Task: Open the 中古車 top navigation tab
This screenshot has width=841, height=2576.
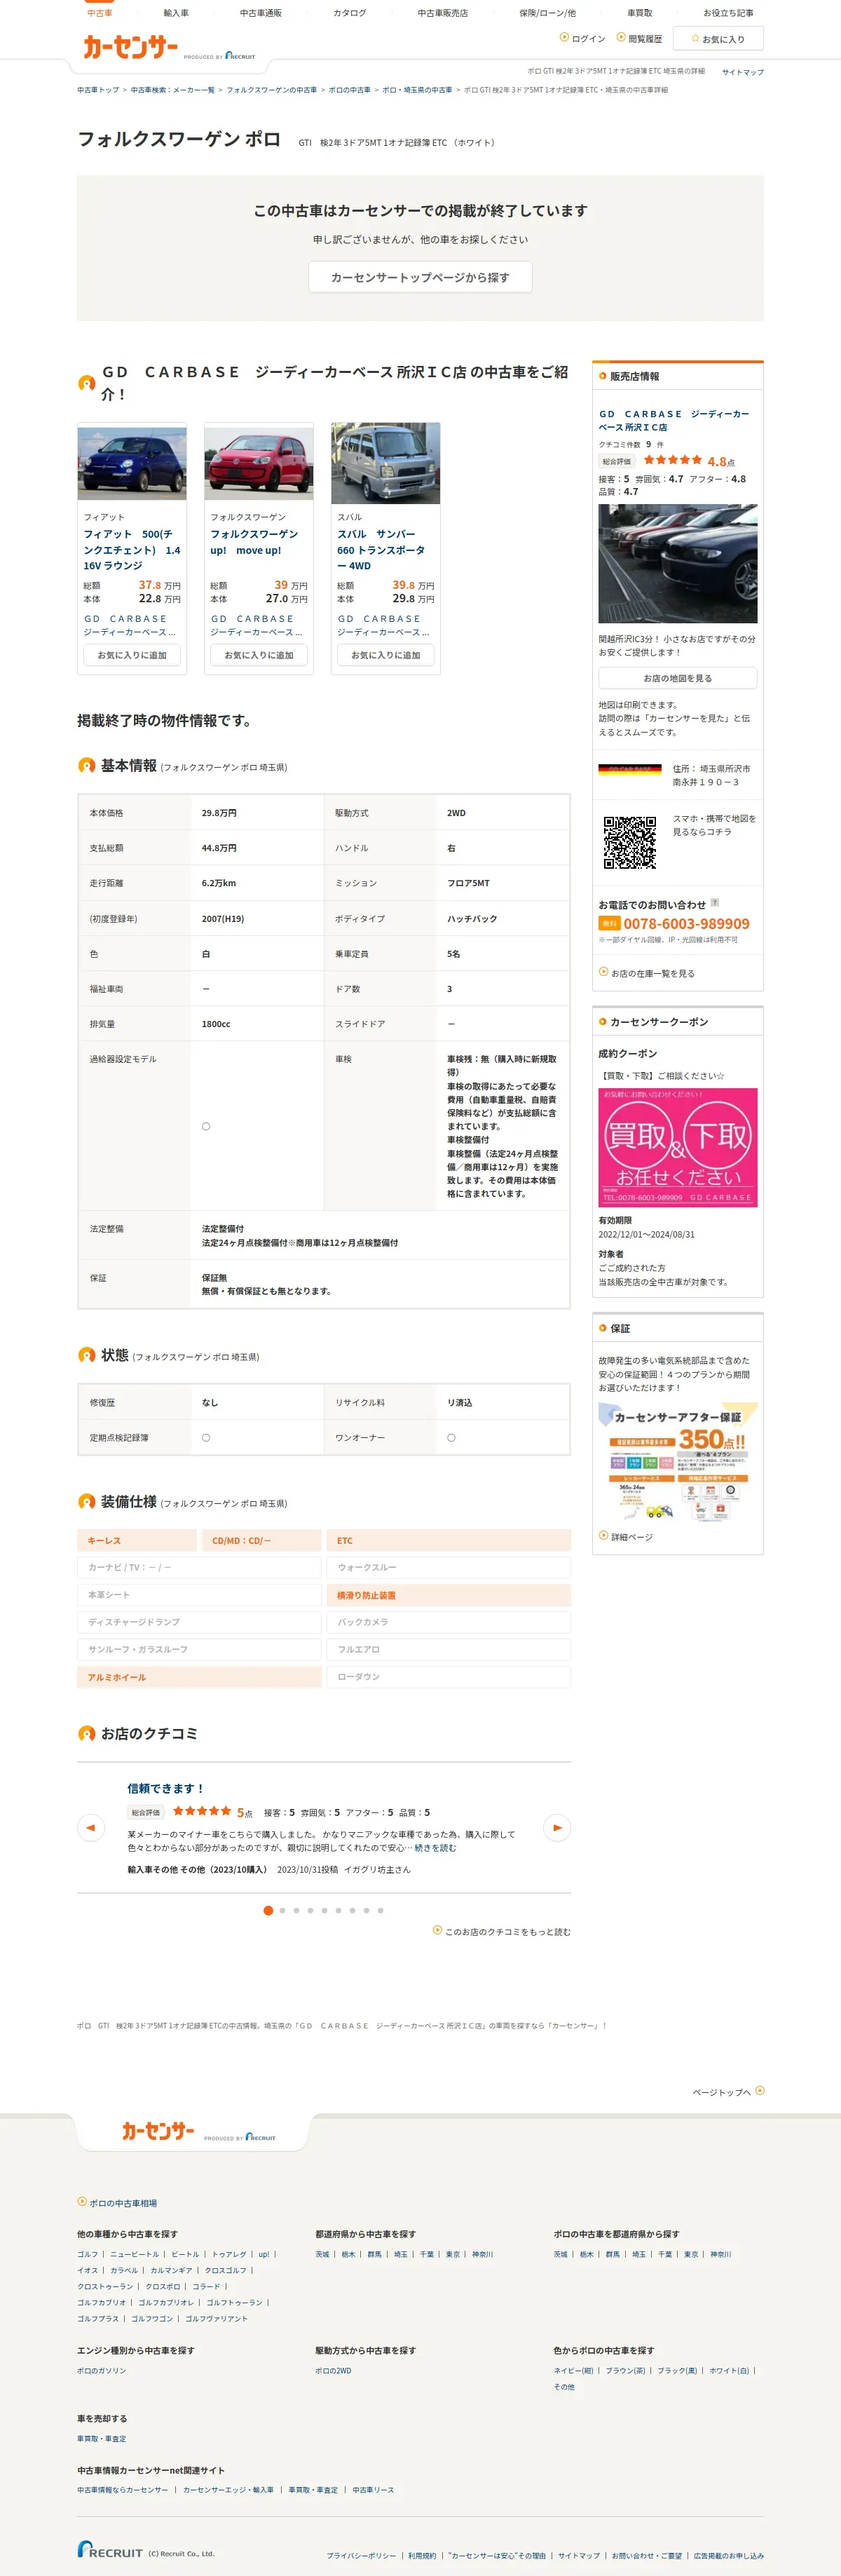Action: [x=99, y=13]
